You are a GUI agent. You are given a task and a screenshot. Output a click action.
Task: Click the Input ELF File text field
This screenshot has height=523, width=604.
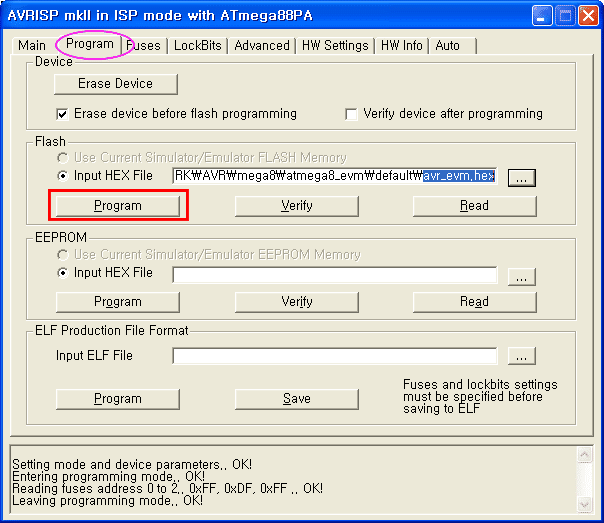pos(335,355)
